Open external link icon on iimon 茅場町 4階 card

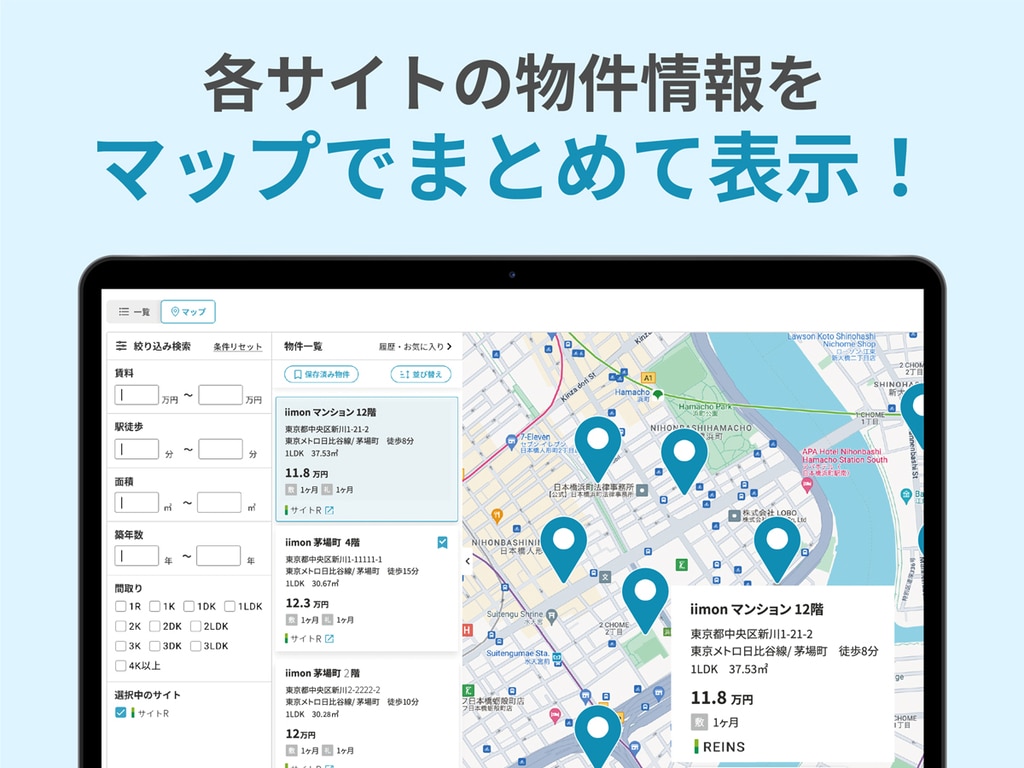[x=329, y=638]
